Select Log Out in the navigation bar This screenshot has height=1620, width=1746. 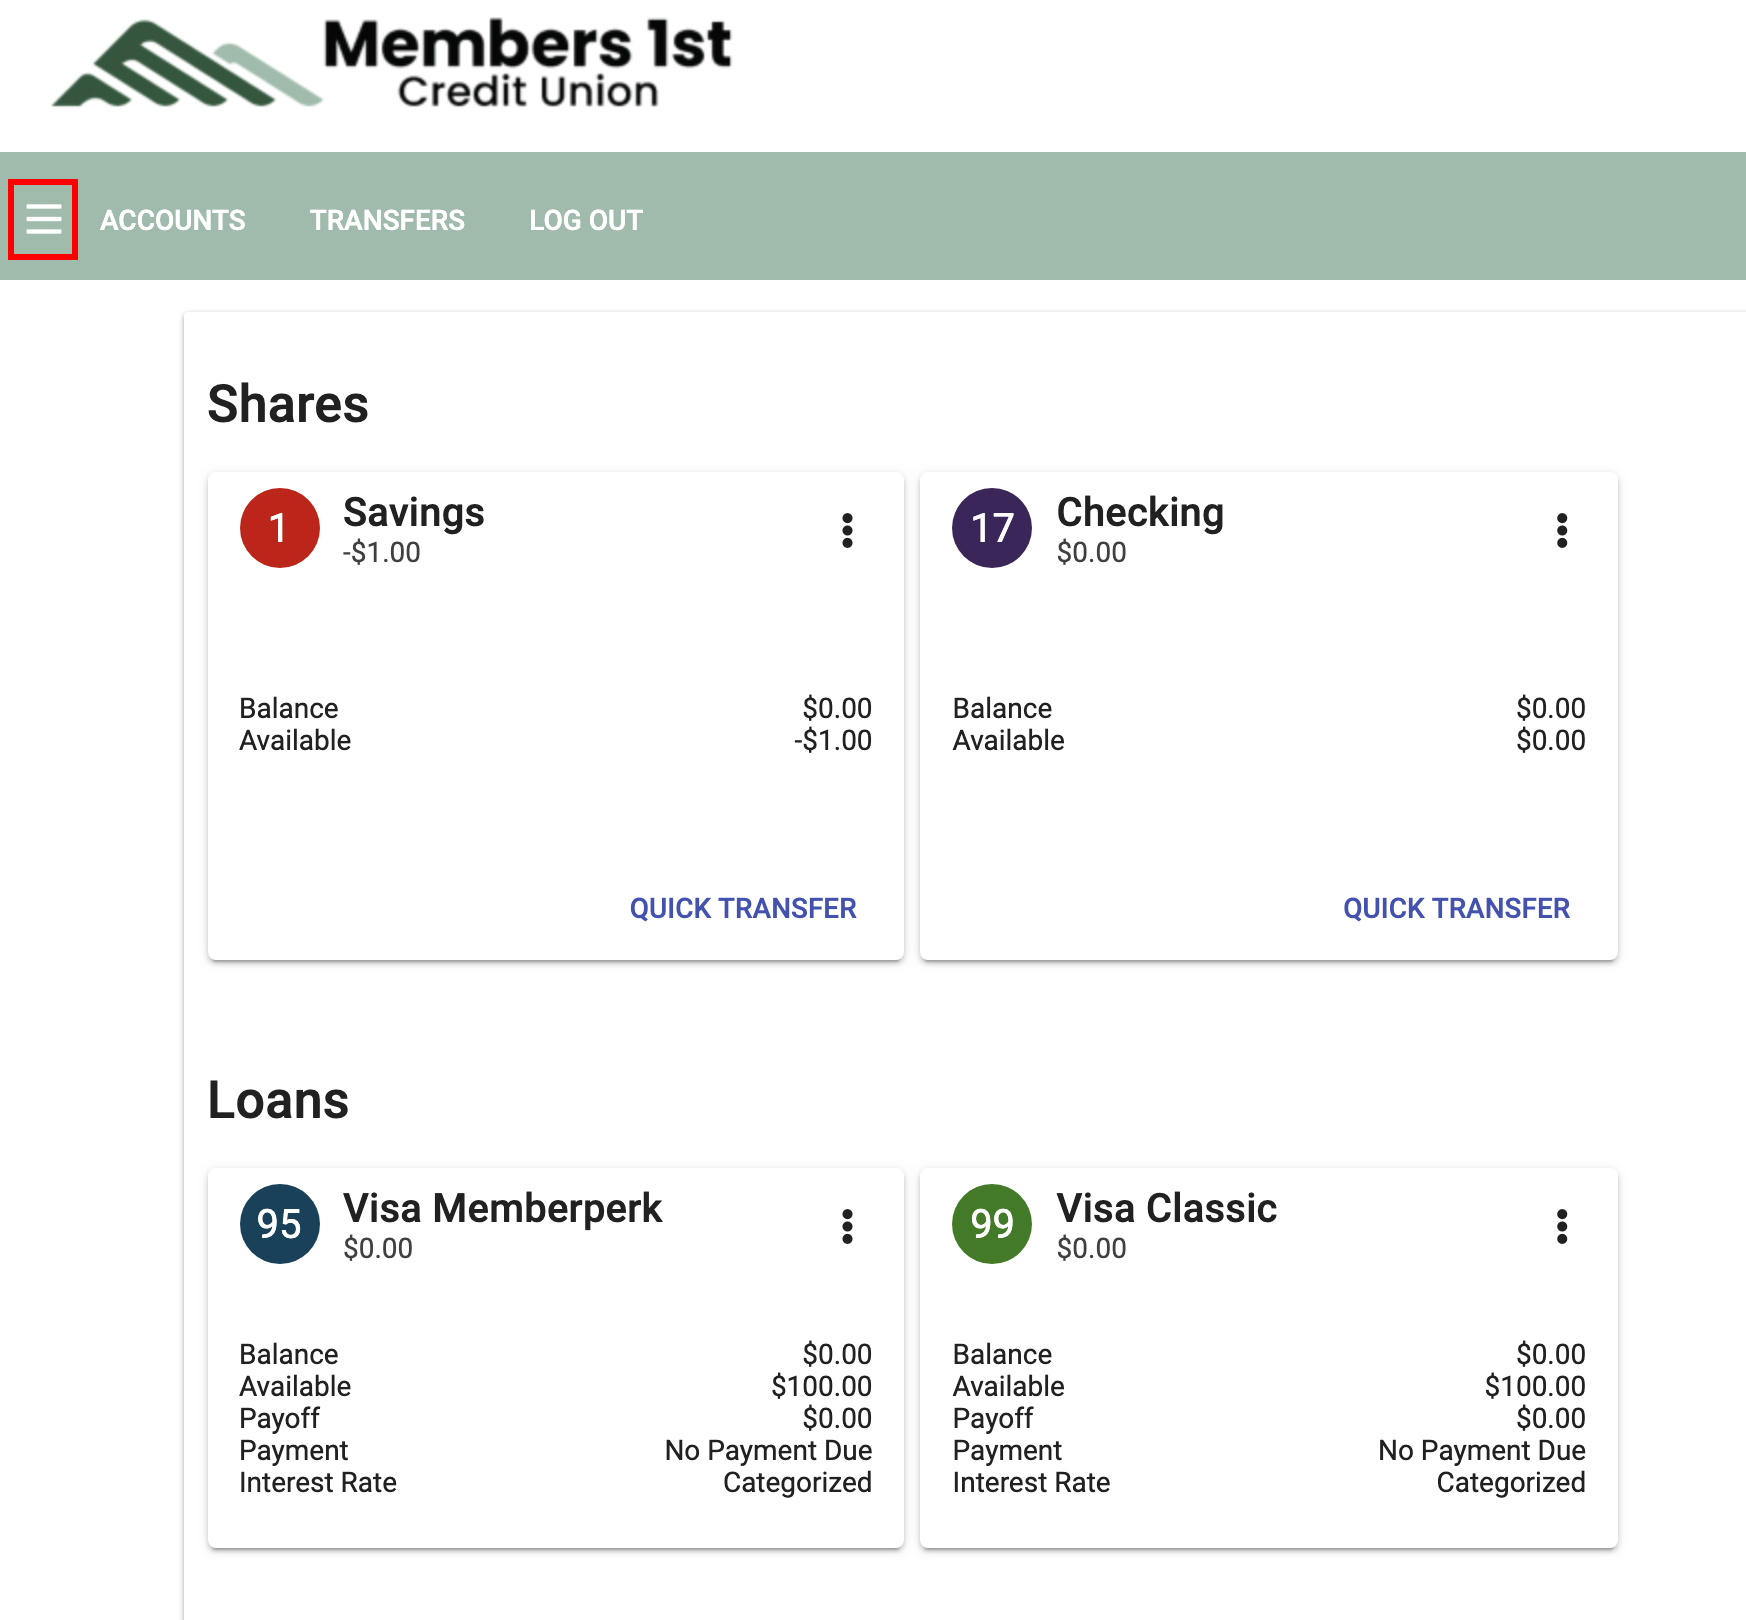click(586, 220)
